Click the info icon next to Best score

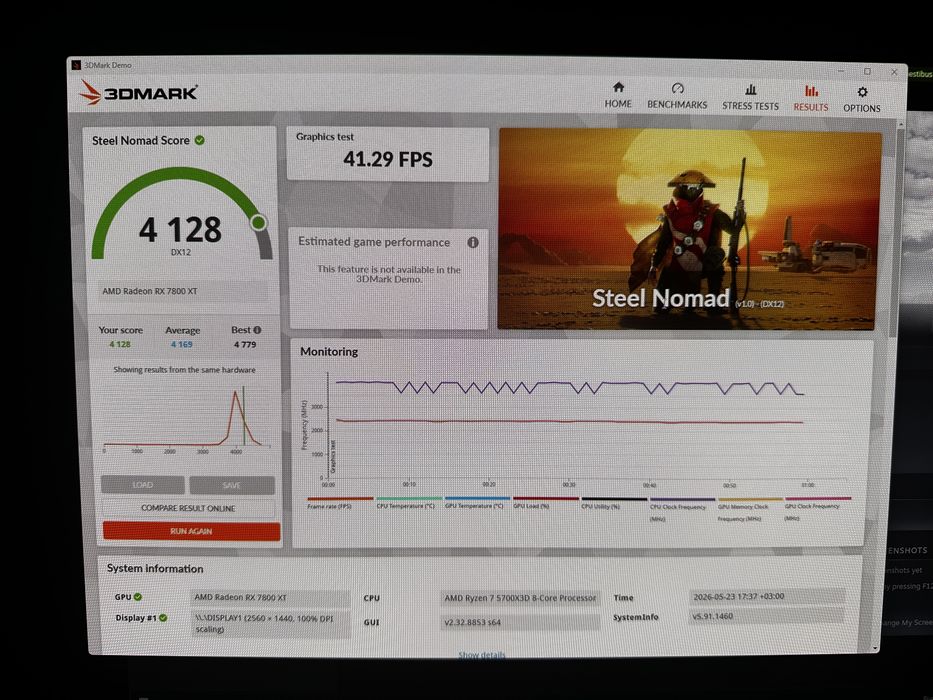[x=257, y=330]
